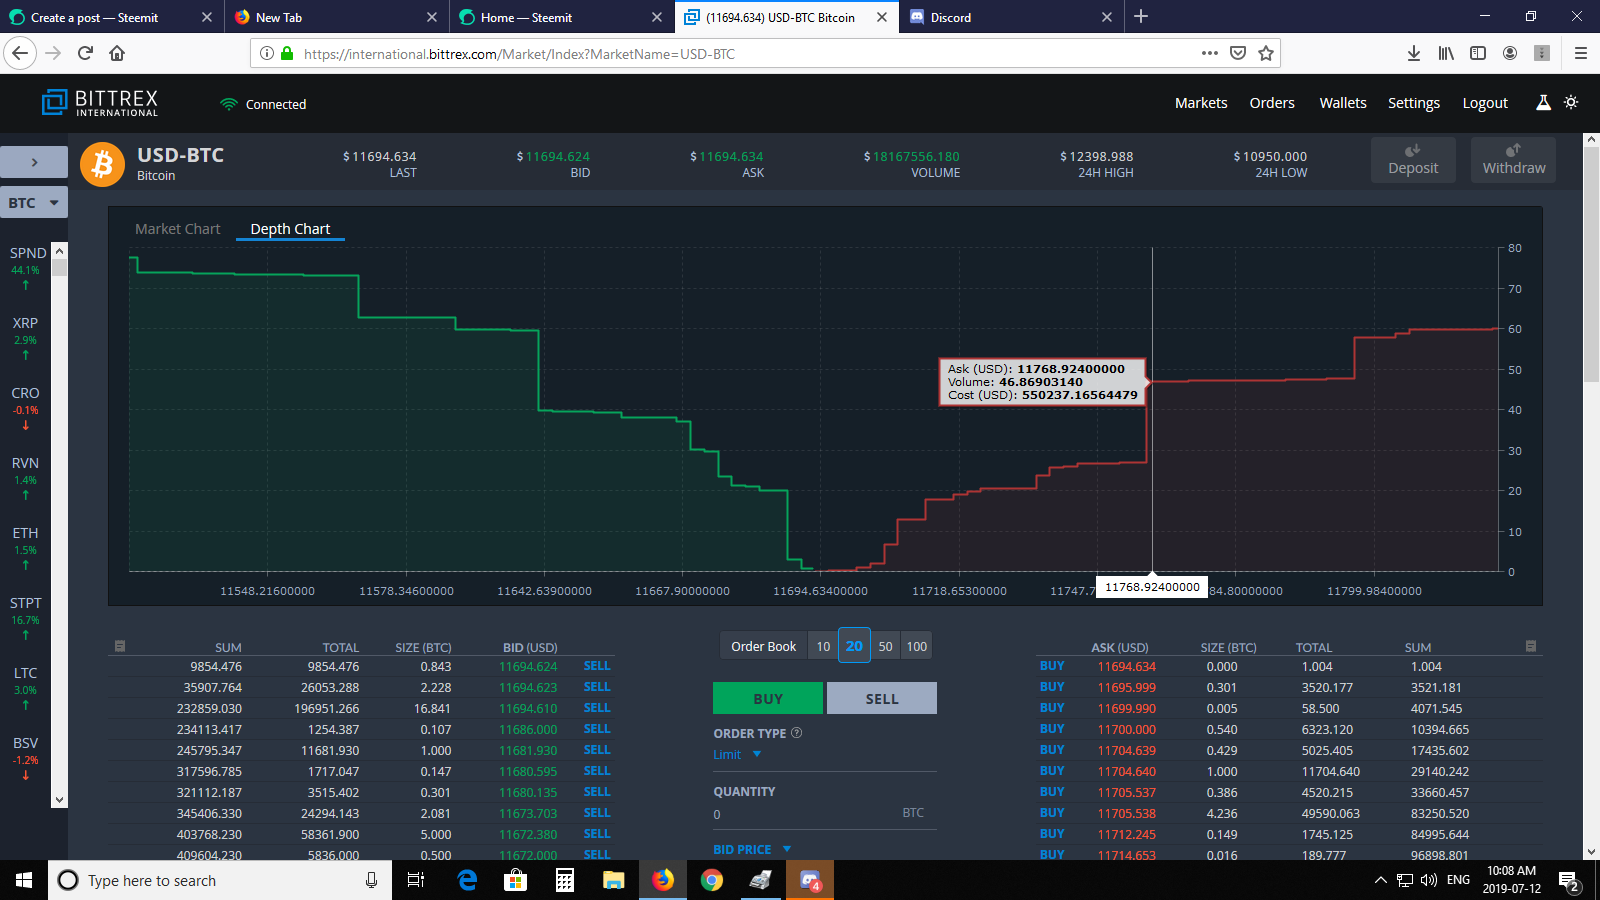Open the Limit order type dropdown
Screen dimensions: 1600x900
pos(737,755)
